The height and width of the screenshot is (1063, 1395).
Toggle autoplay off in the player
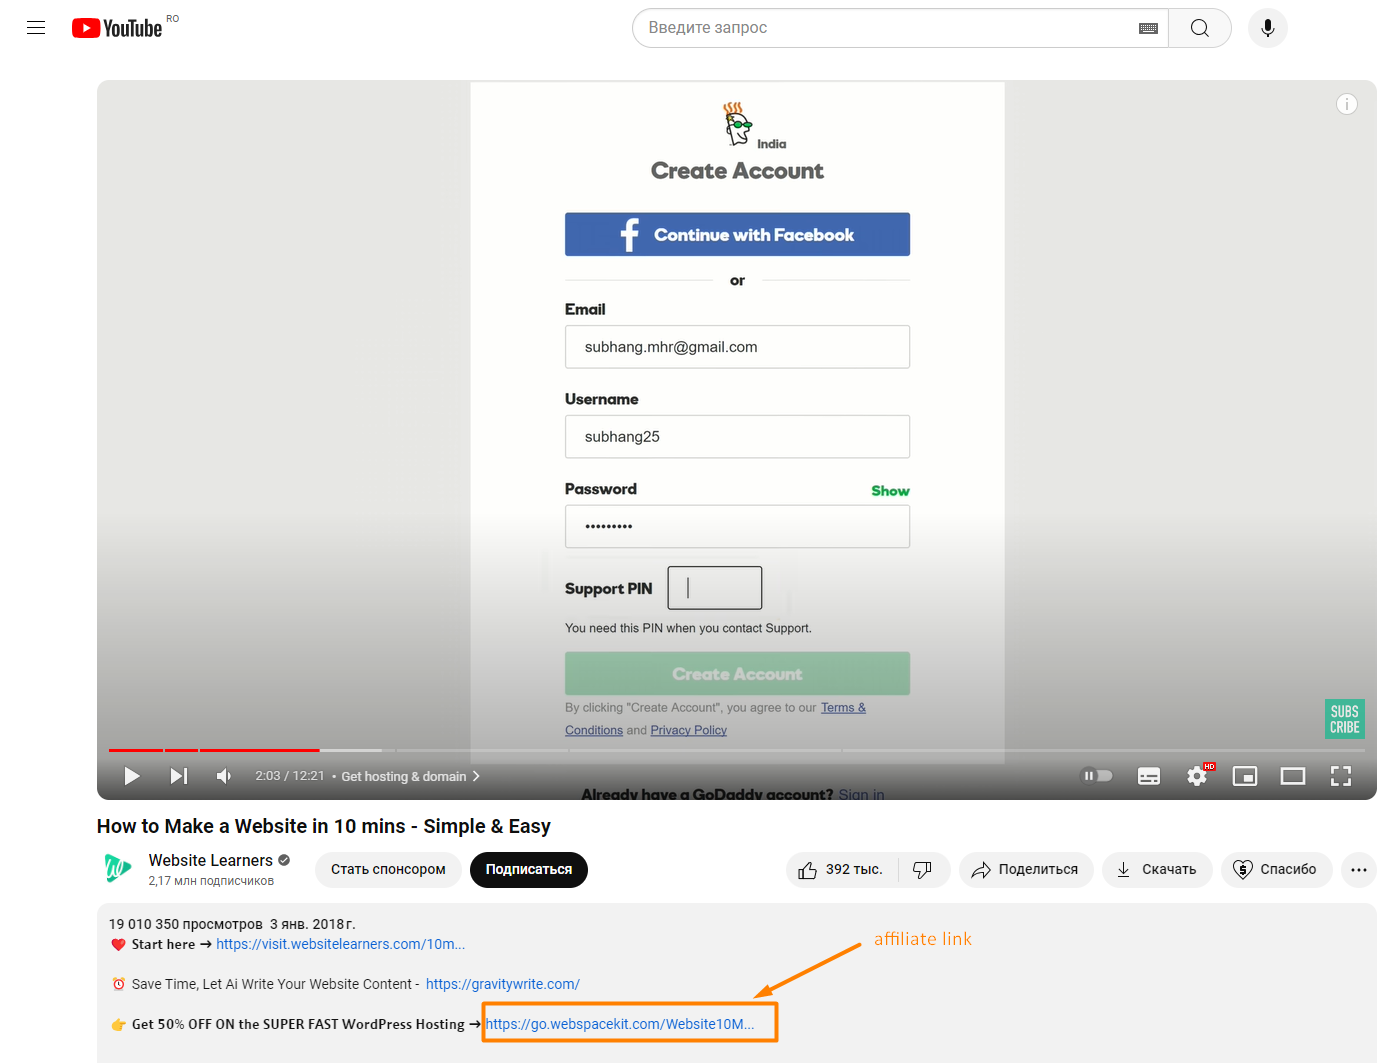pyautogui.click(x=1096, y=775)
